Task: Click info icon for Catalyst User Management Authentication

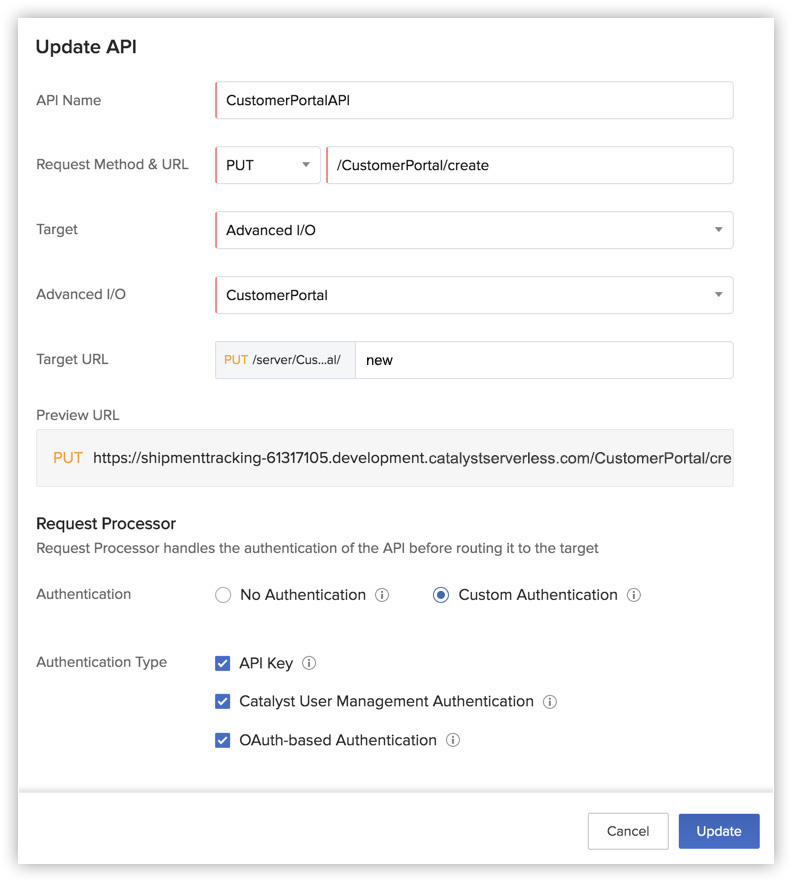Action: click(x=549, y=702)
